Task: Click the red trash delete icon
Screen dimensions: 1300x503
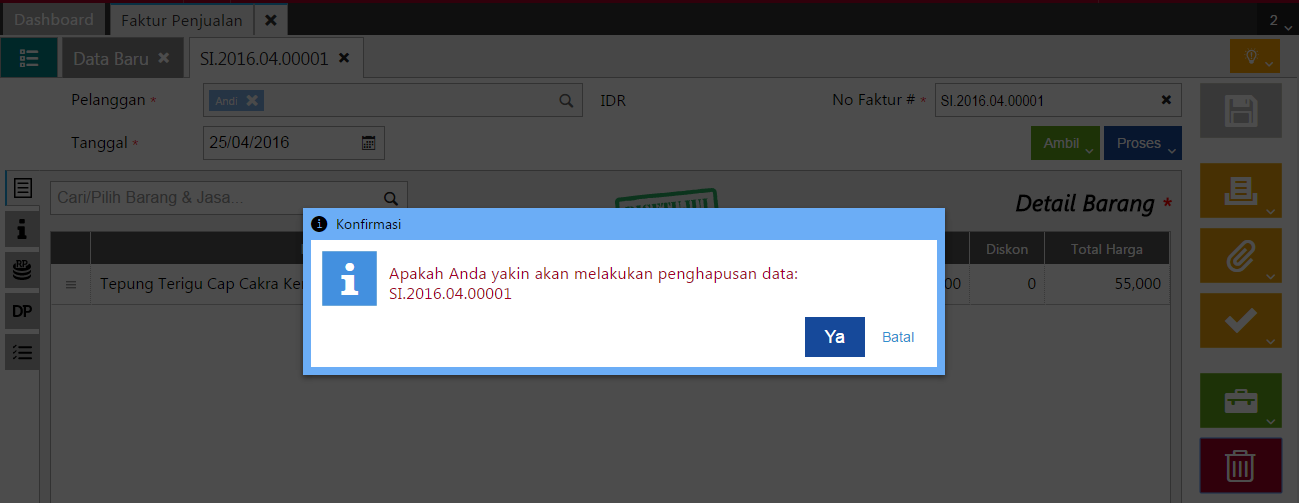Action: tap(1240, 465)
